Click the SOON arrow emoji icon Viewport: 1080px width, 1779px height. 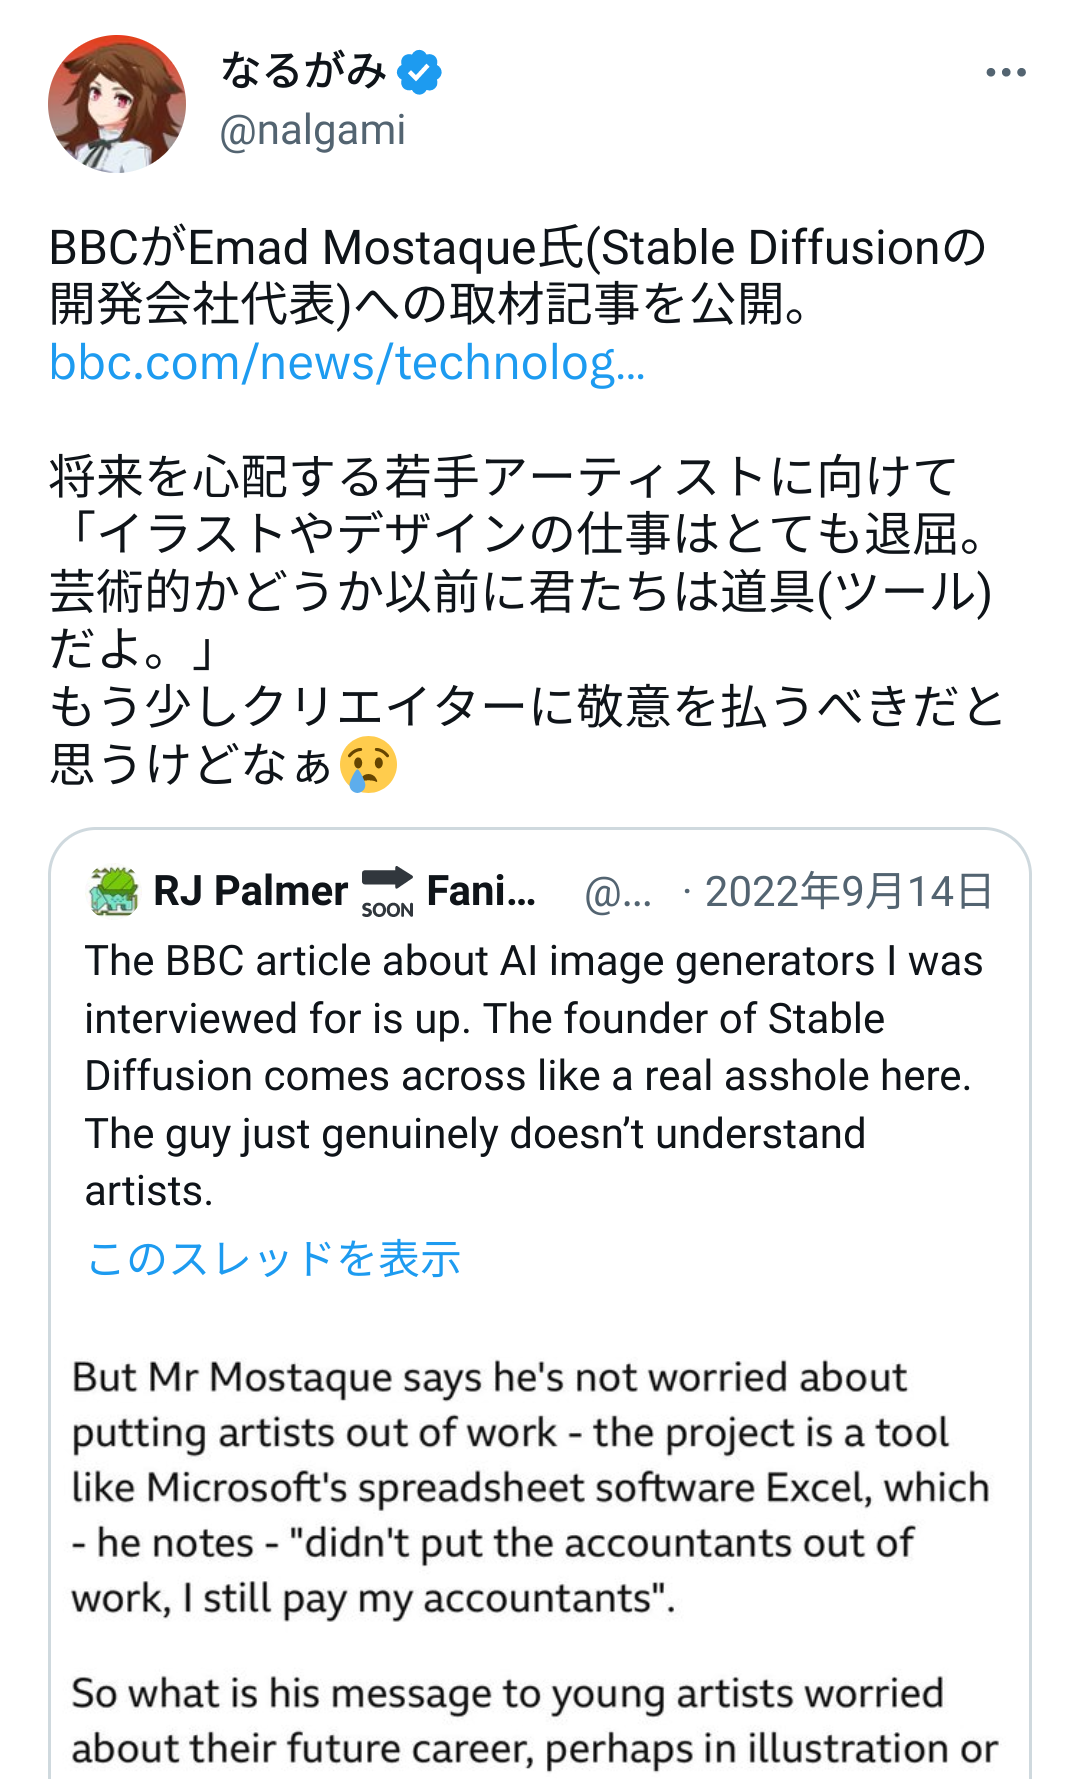click(x=387, y=891)
